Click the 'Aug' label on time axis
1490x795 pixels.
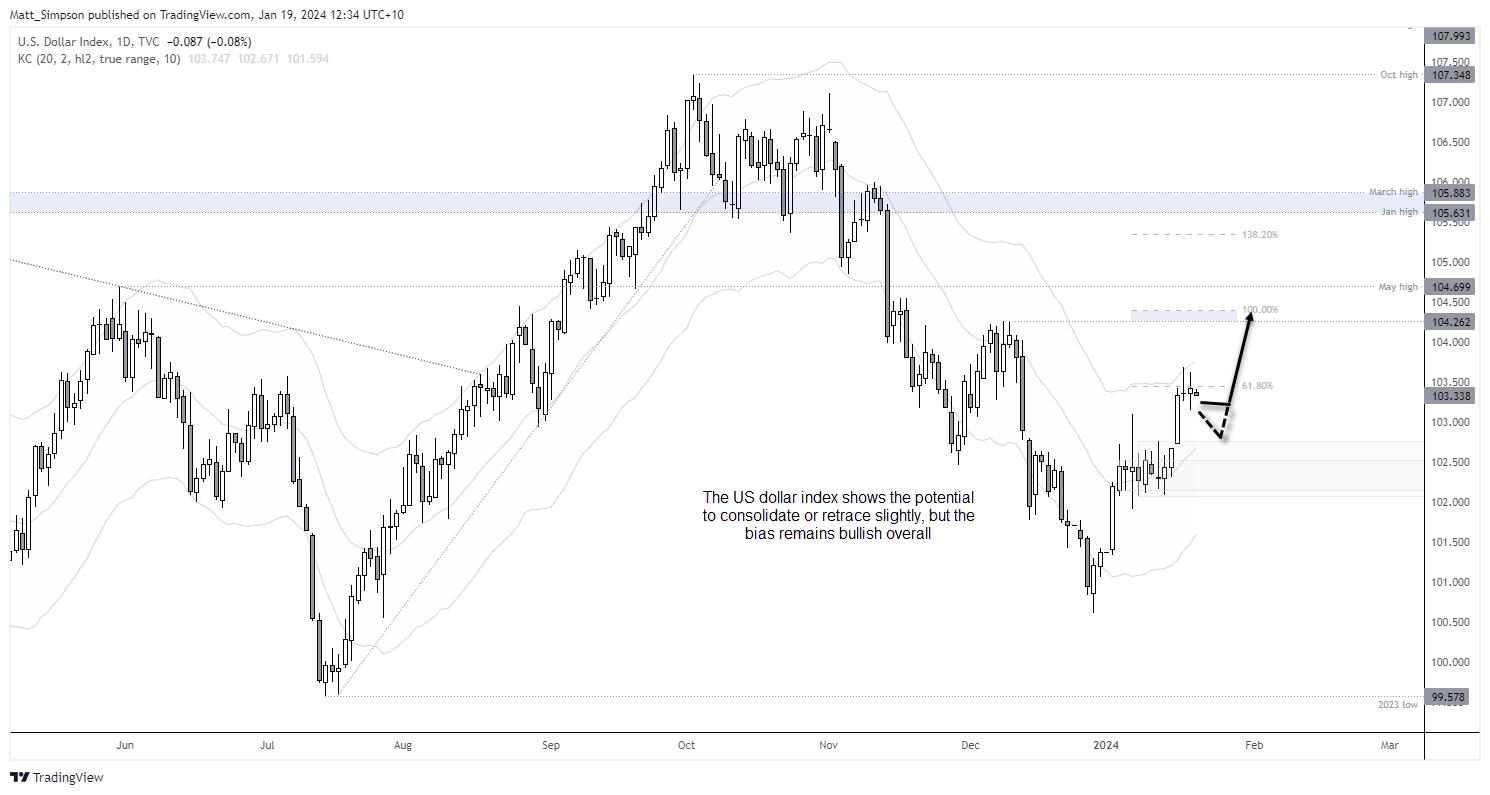(403, 745)
